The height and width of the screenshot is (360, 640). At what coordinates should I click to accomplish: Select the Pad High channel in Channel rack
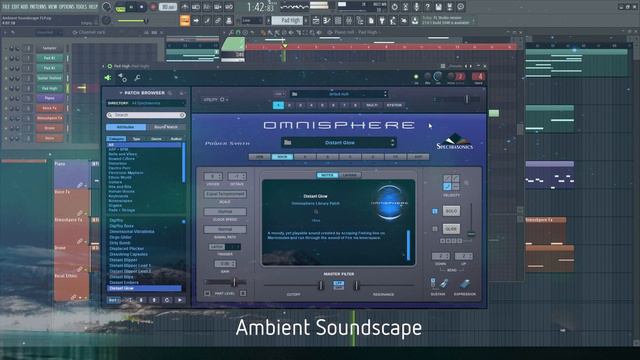[x=50, y=88]
